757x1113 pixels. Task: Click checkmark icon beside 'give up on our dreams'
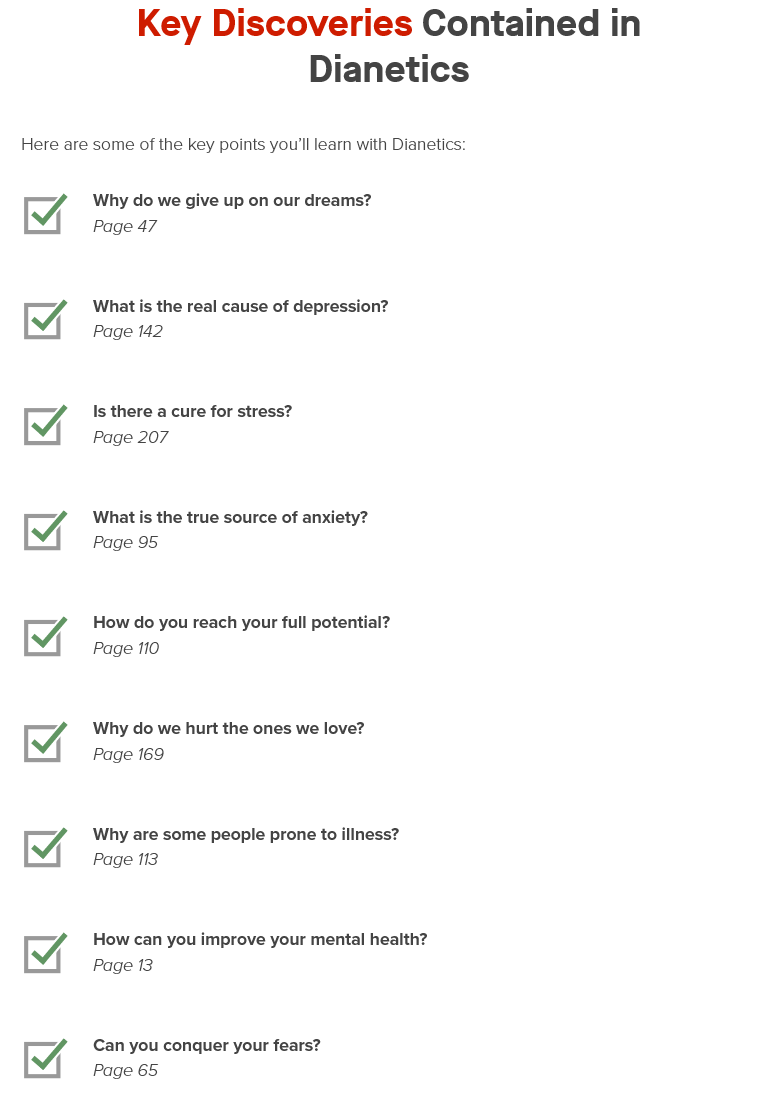pyautogui.click(x=44, y=214)
